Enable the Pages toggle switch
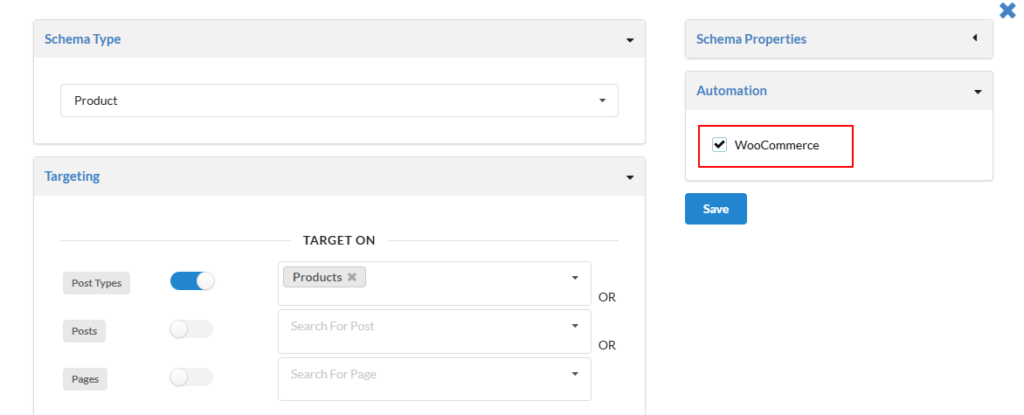 191,377
